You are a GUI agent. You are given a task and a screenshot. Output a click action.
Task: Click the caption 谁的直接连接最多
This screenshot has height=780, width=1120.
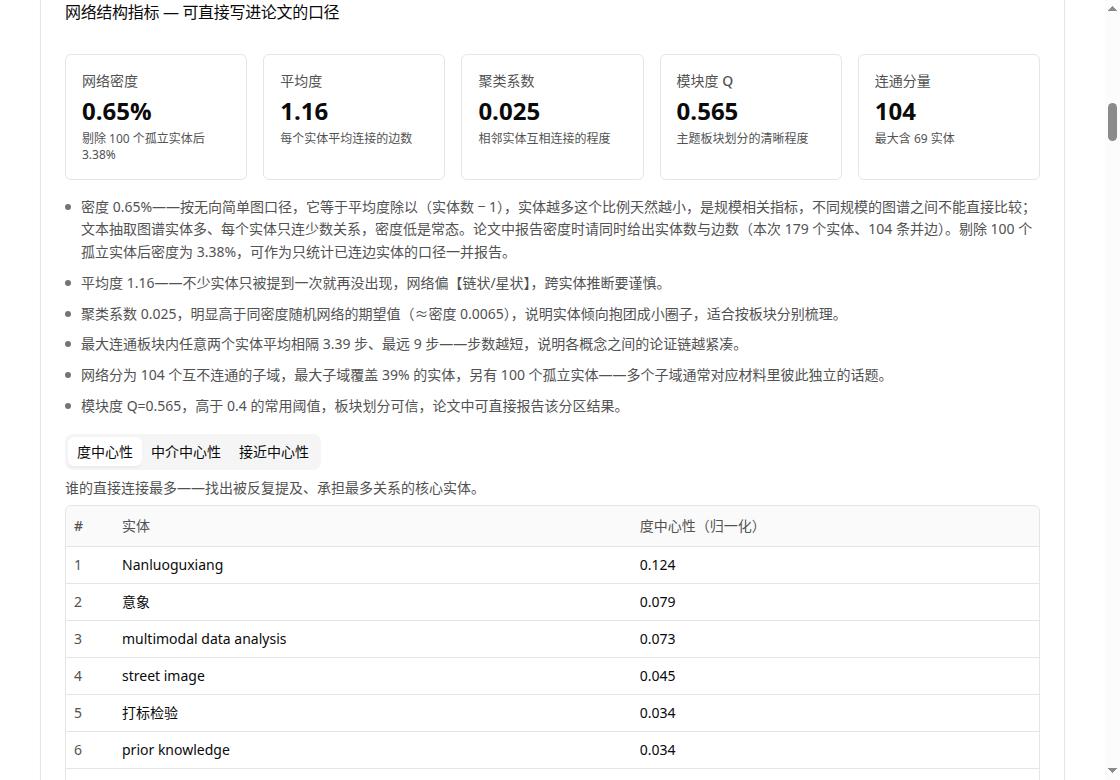[272, 489]
